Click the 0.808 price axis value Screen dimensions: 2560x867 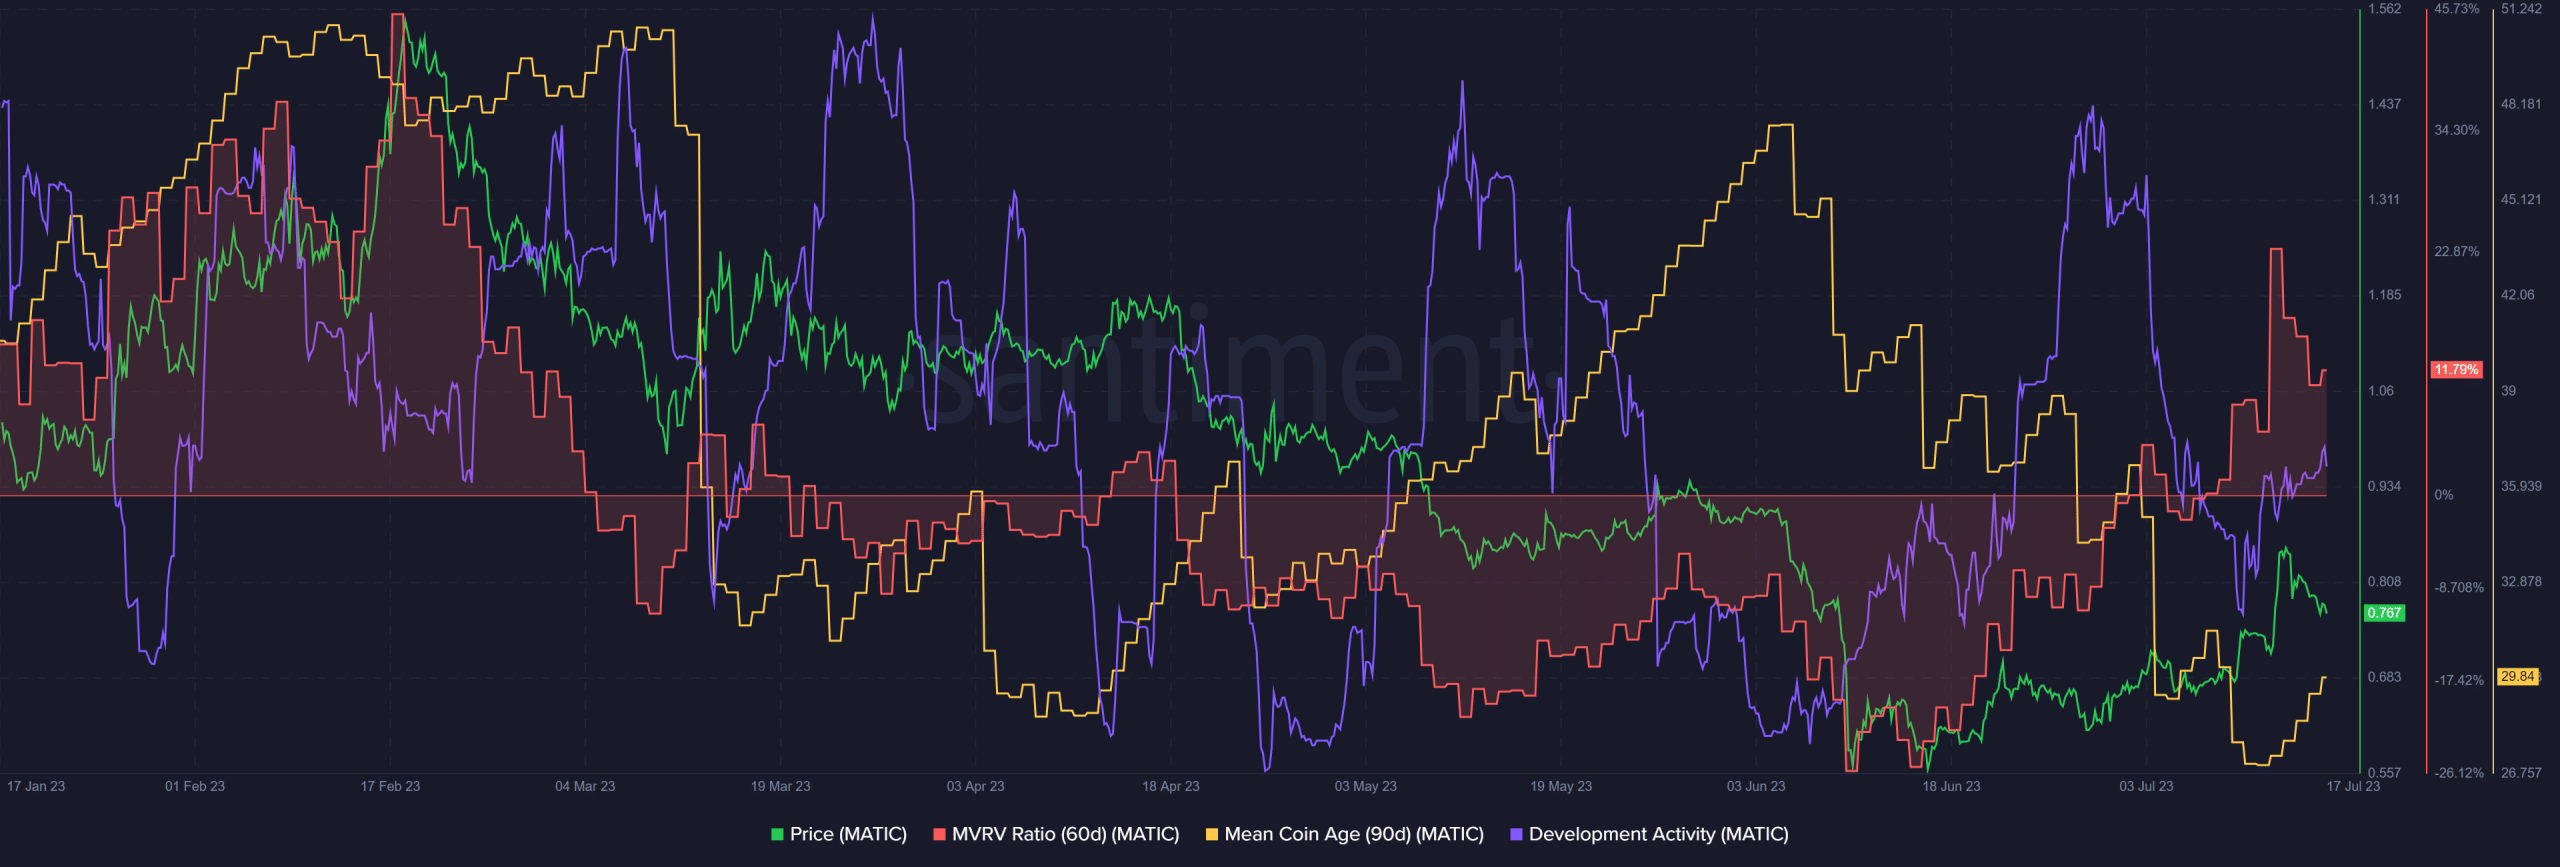(x=2384, y=582)
